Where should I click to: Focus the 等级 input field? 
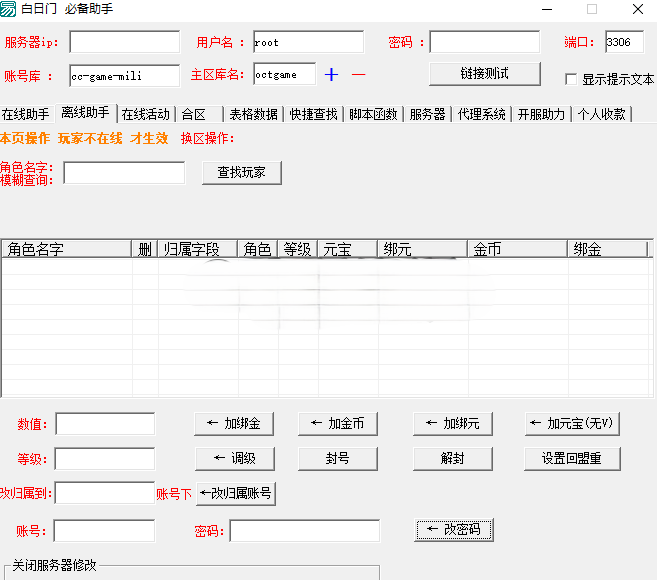105,458
